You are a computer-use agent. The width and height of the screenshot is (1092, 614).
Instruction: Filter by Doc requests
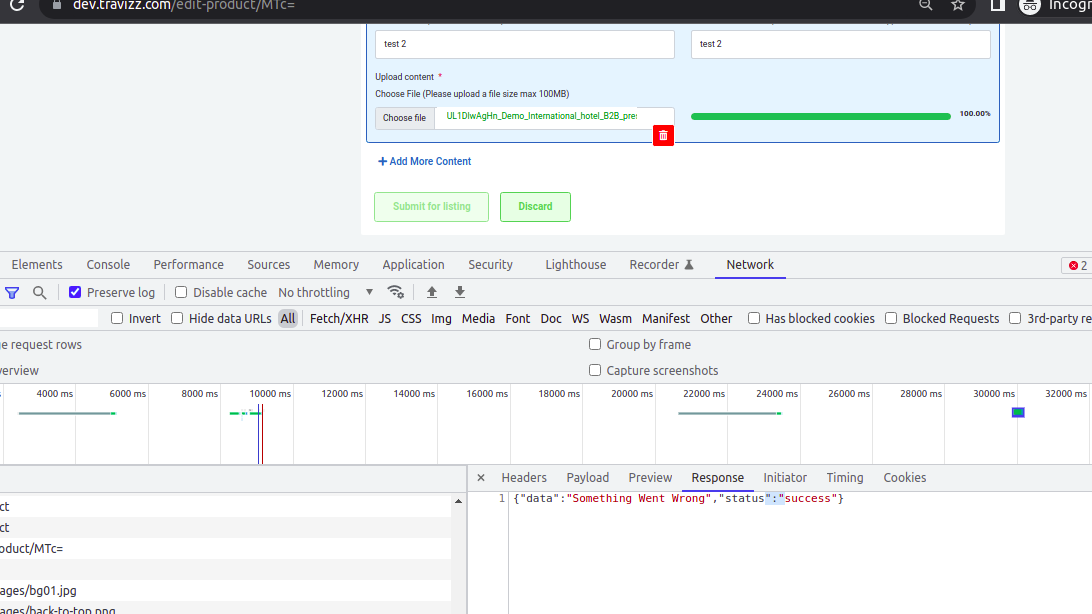click(551, 318)
